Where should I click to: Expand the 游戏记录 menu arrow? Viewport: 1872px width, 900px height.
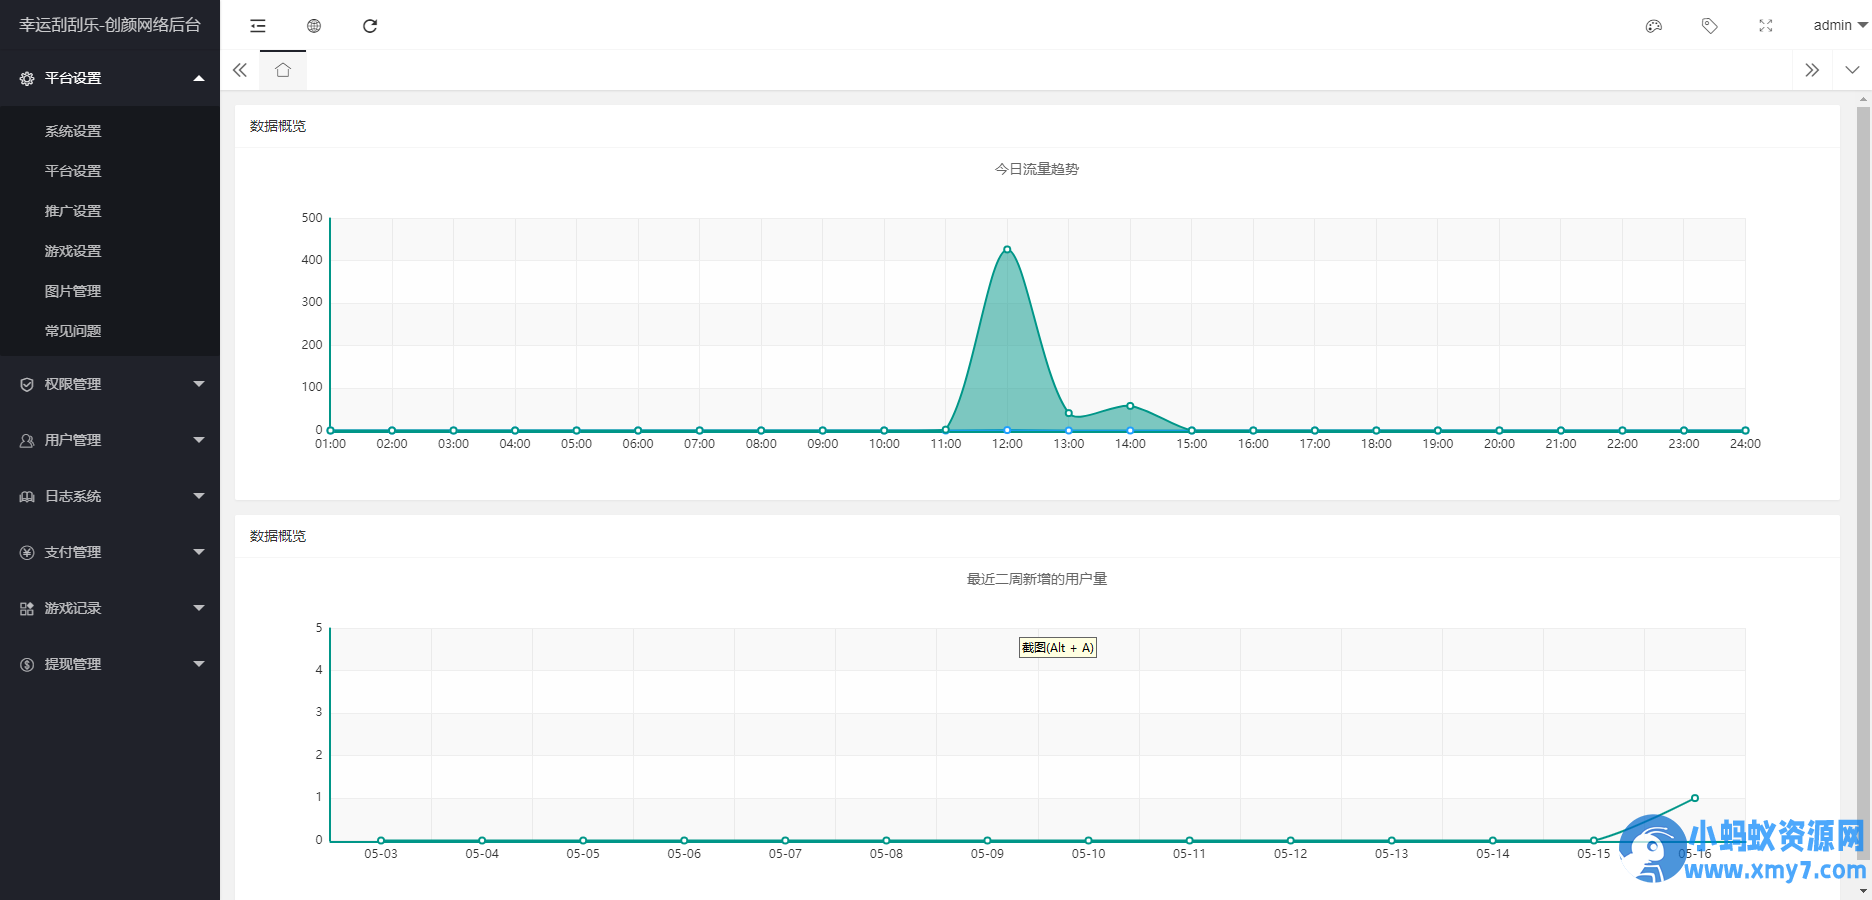(x=199, y=608)
